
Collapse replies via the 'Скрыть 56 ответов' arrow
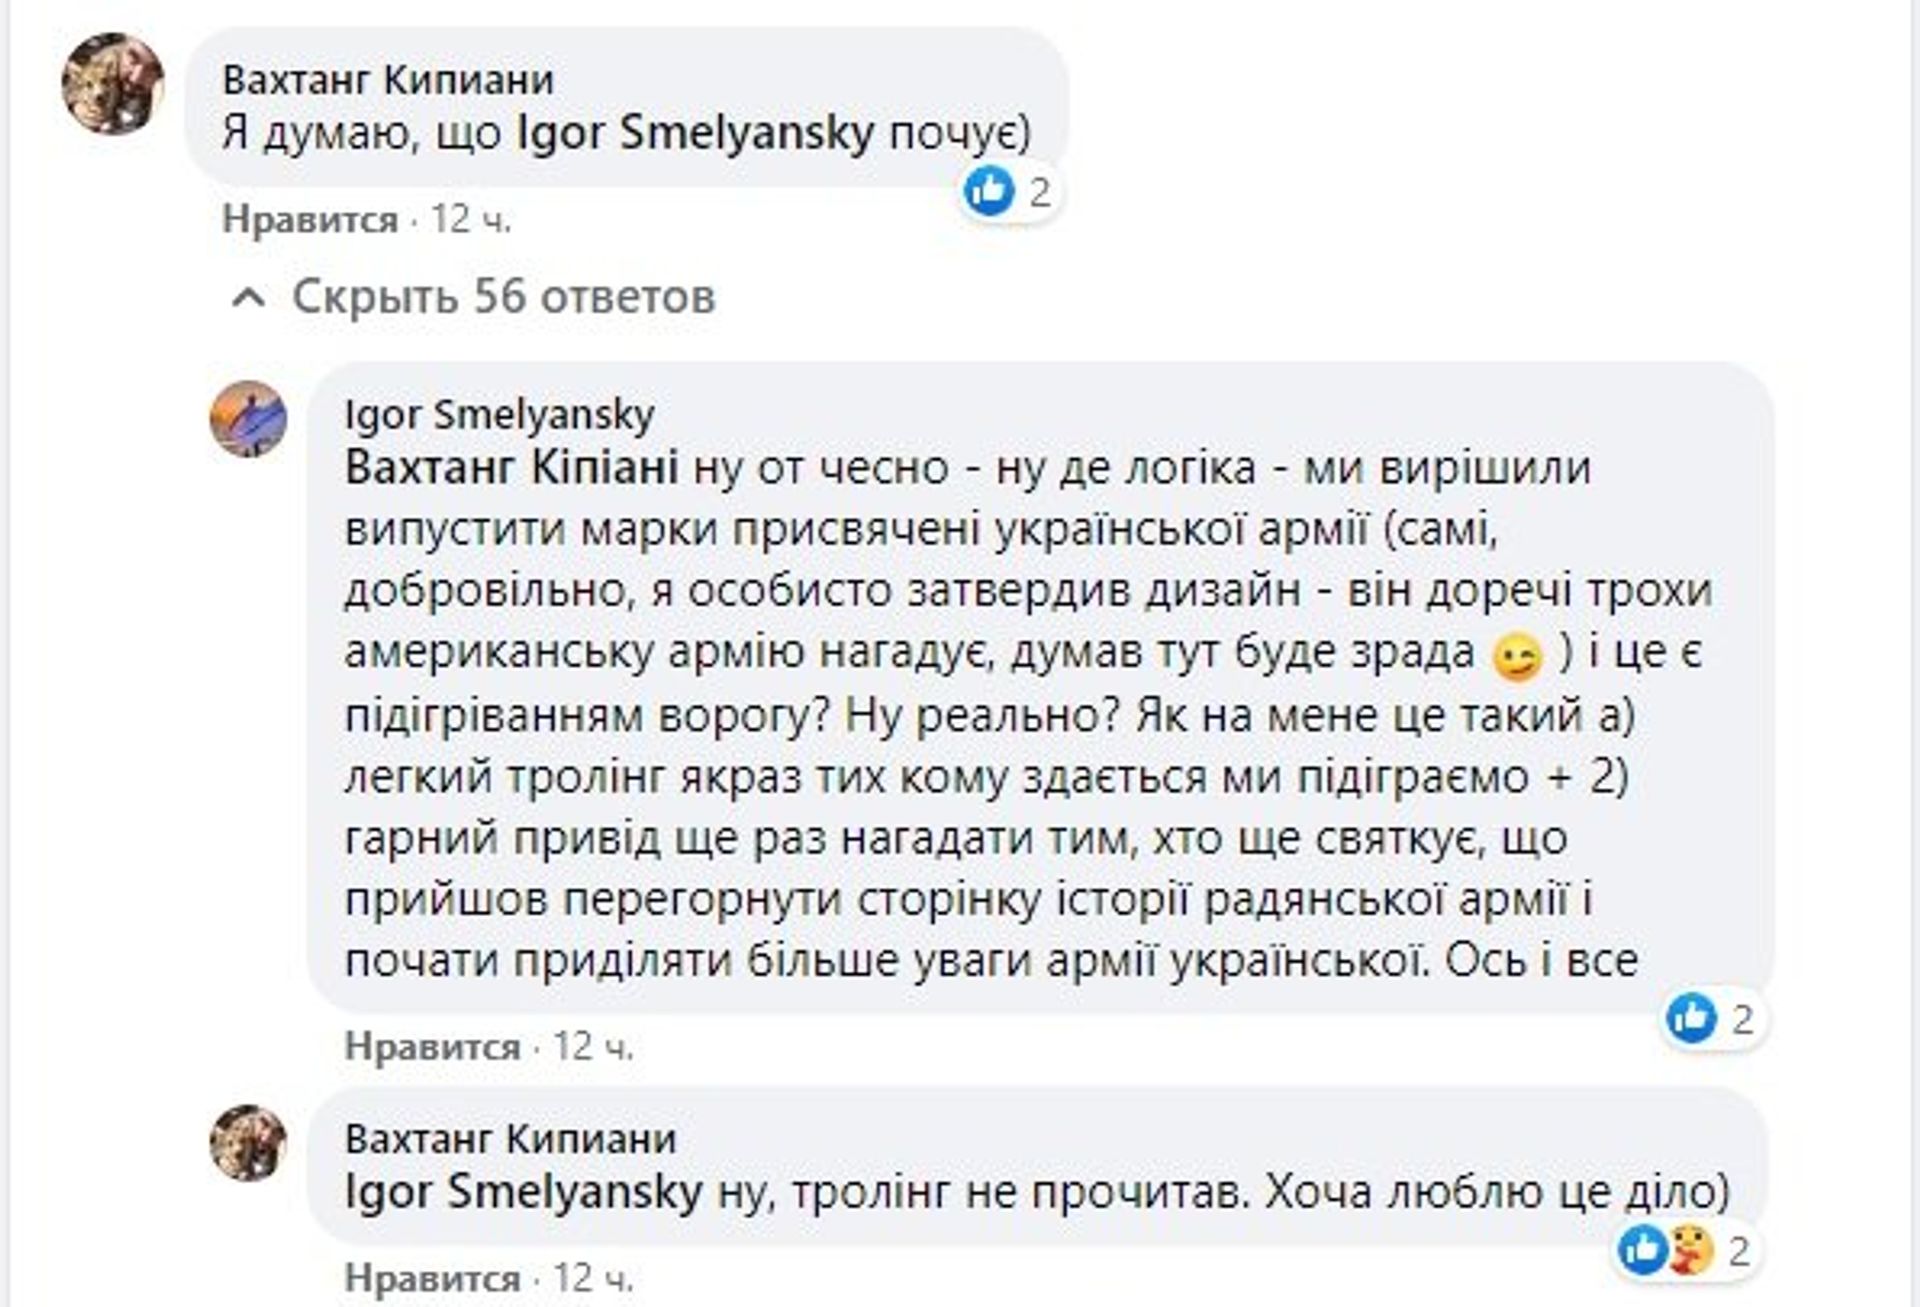point(248,298)
